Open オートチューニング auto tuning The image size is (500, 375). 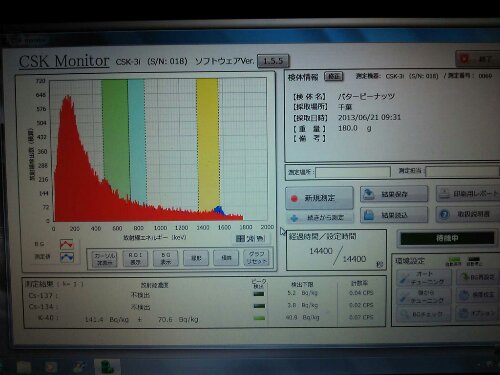(x=424, y=278)
